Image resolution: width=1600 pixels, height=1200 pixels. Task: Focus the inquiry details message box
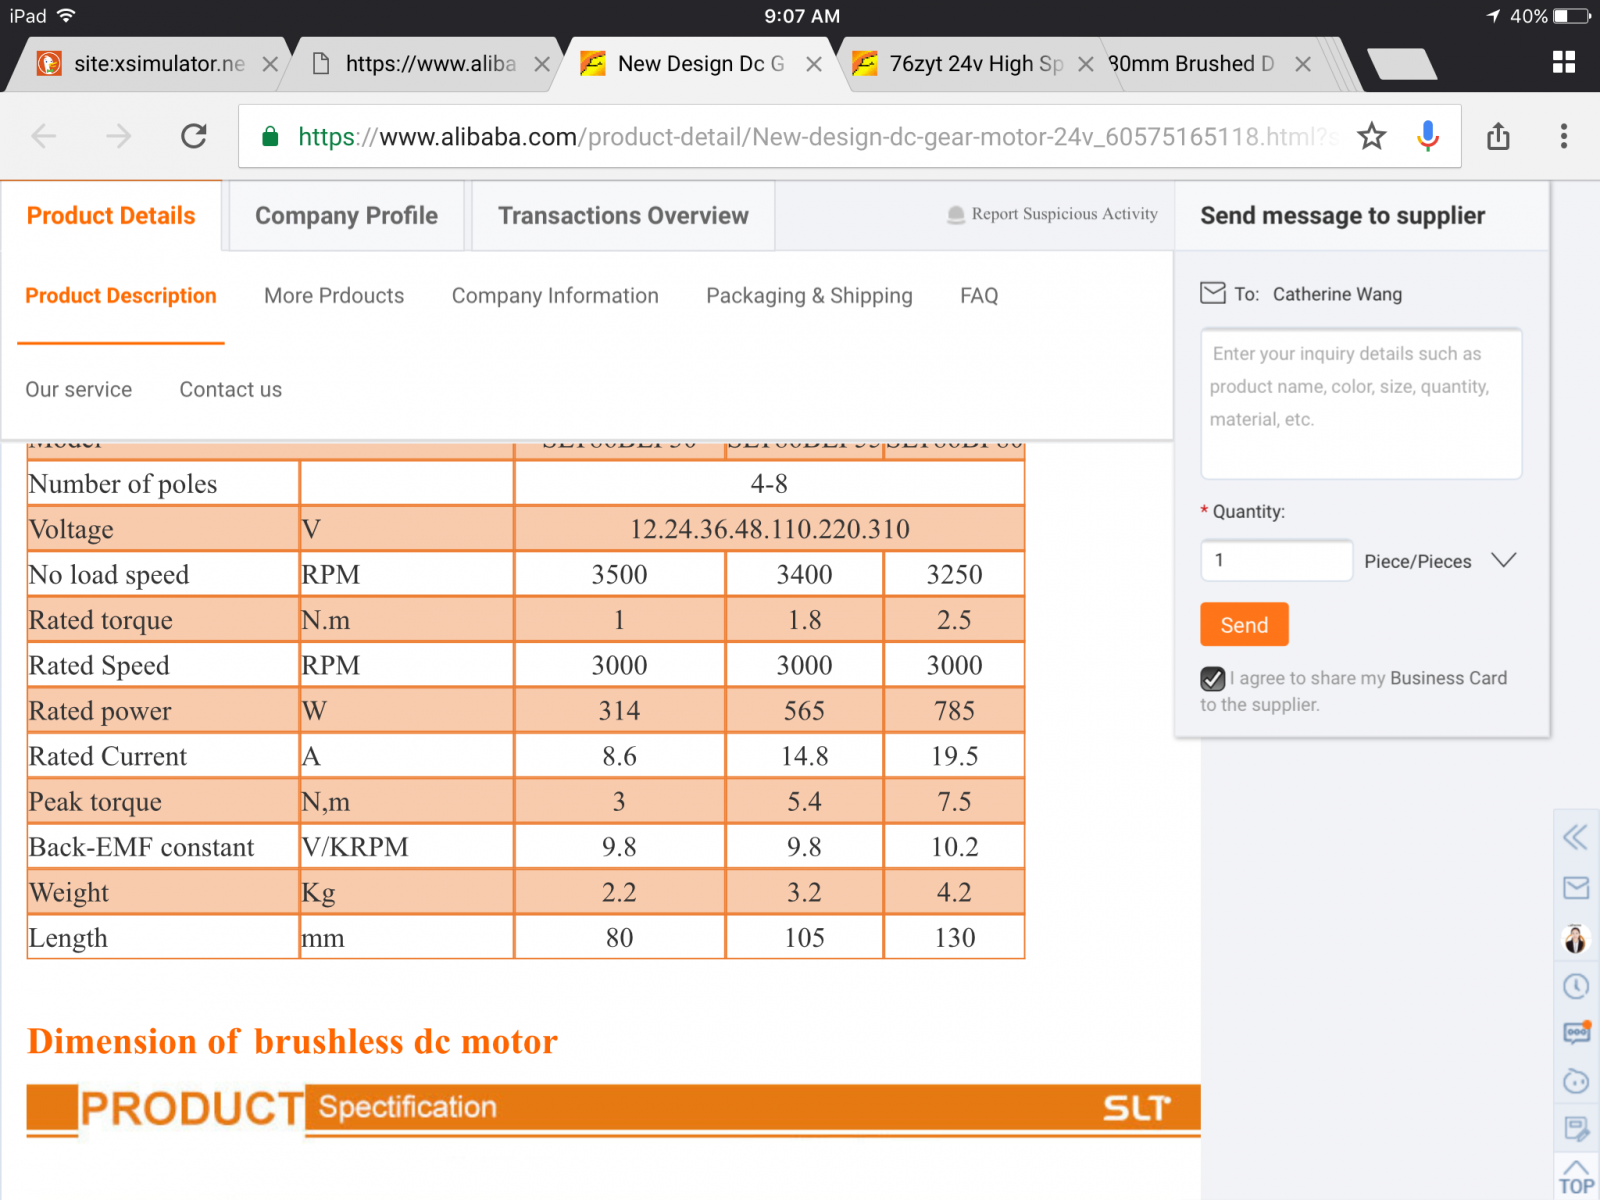point(1361,404)
